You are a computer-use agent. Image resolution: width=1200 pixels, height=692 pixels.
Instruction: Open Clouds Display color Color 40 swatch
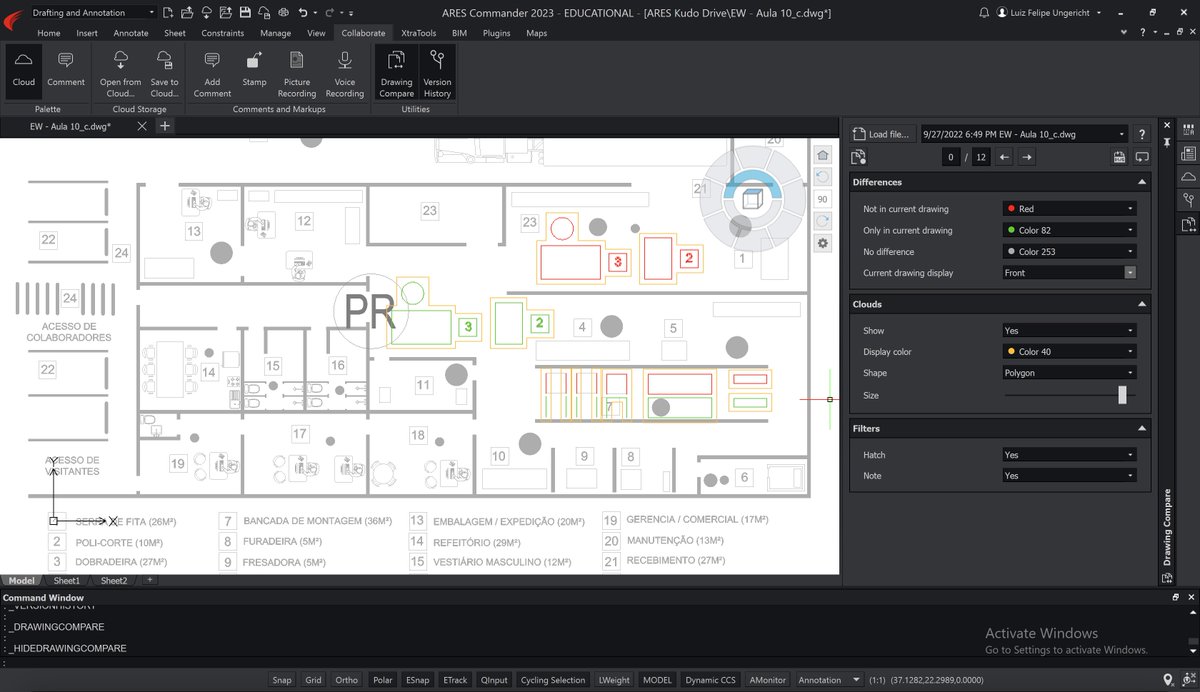1070,352
